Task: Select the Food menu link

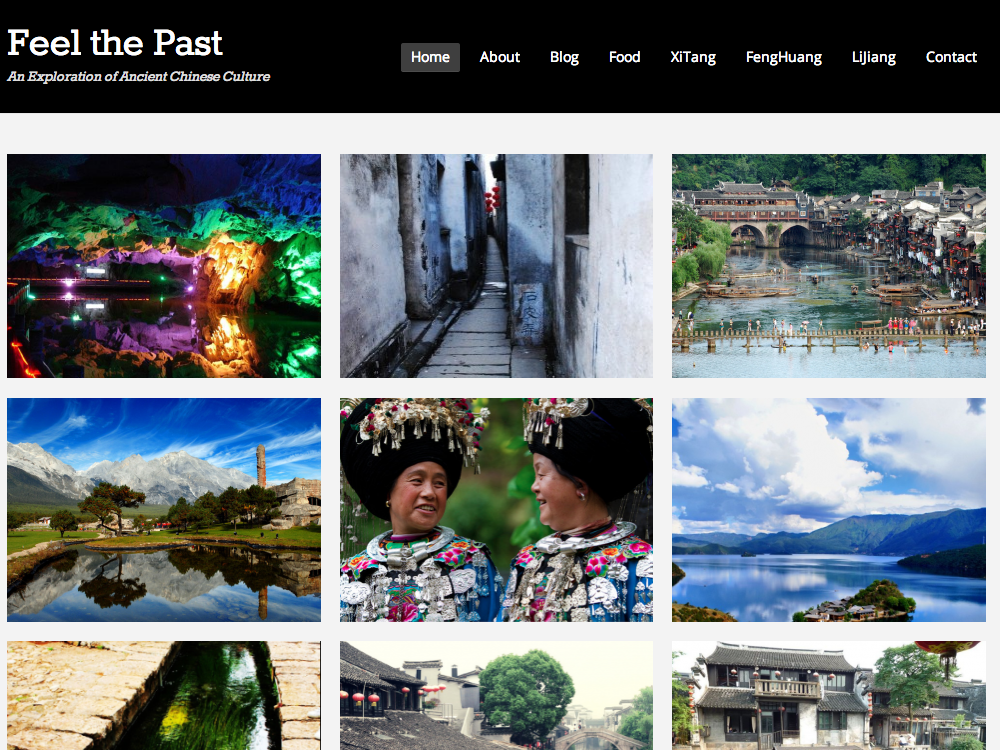Action: coord(624,57)
